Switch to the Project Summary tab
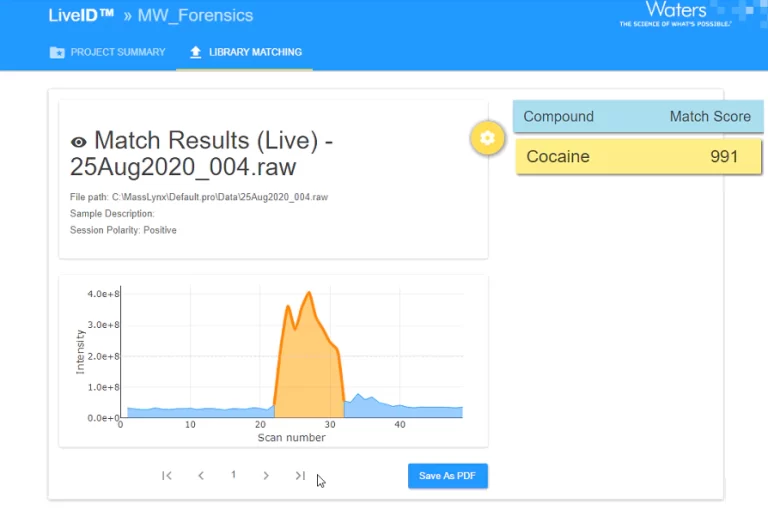 [x=117, y=52]
